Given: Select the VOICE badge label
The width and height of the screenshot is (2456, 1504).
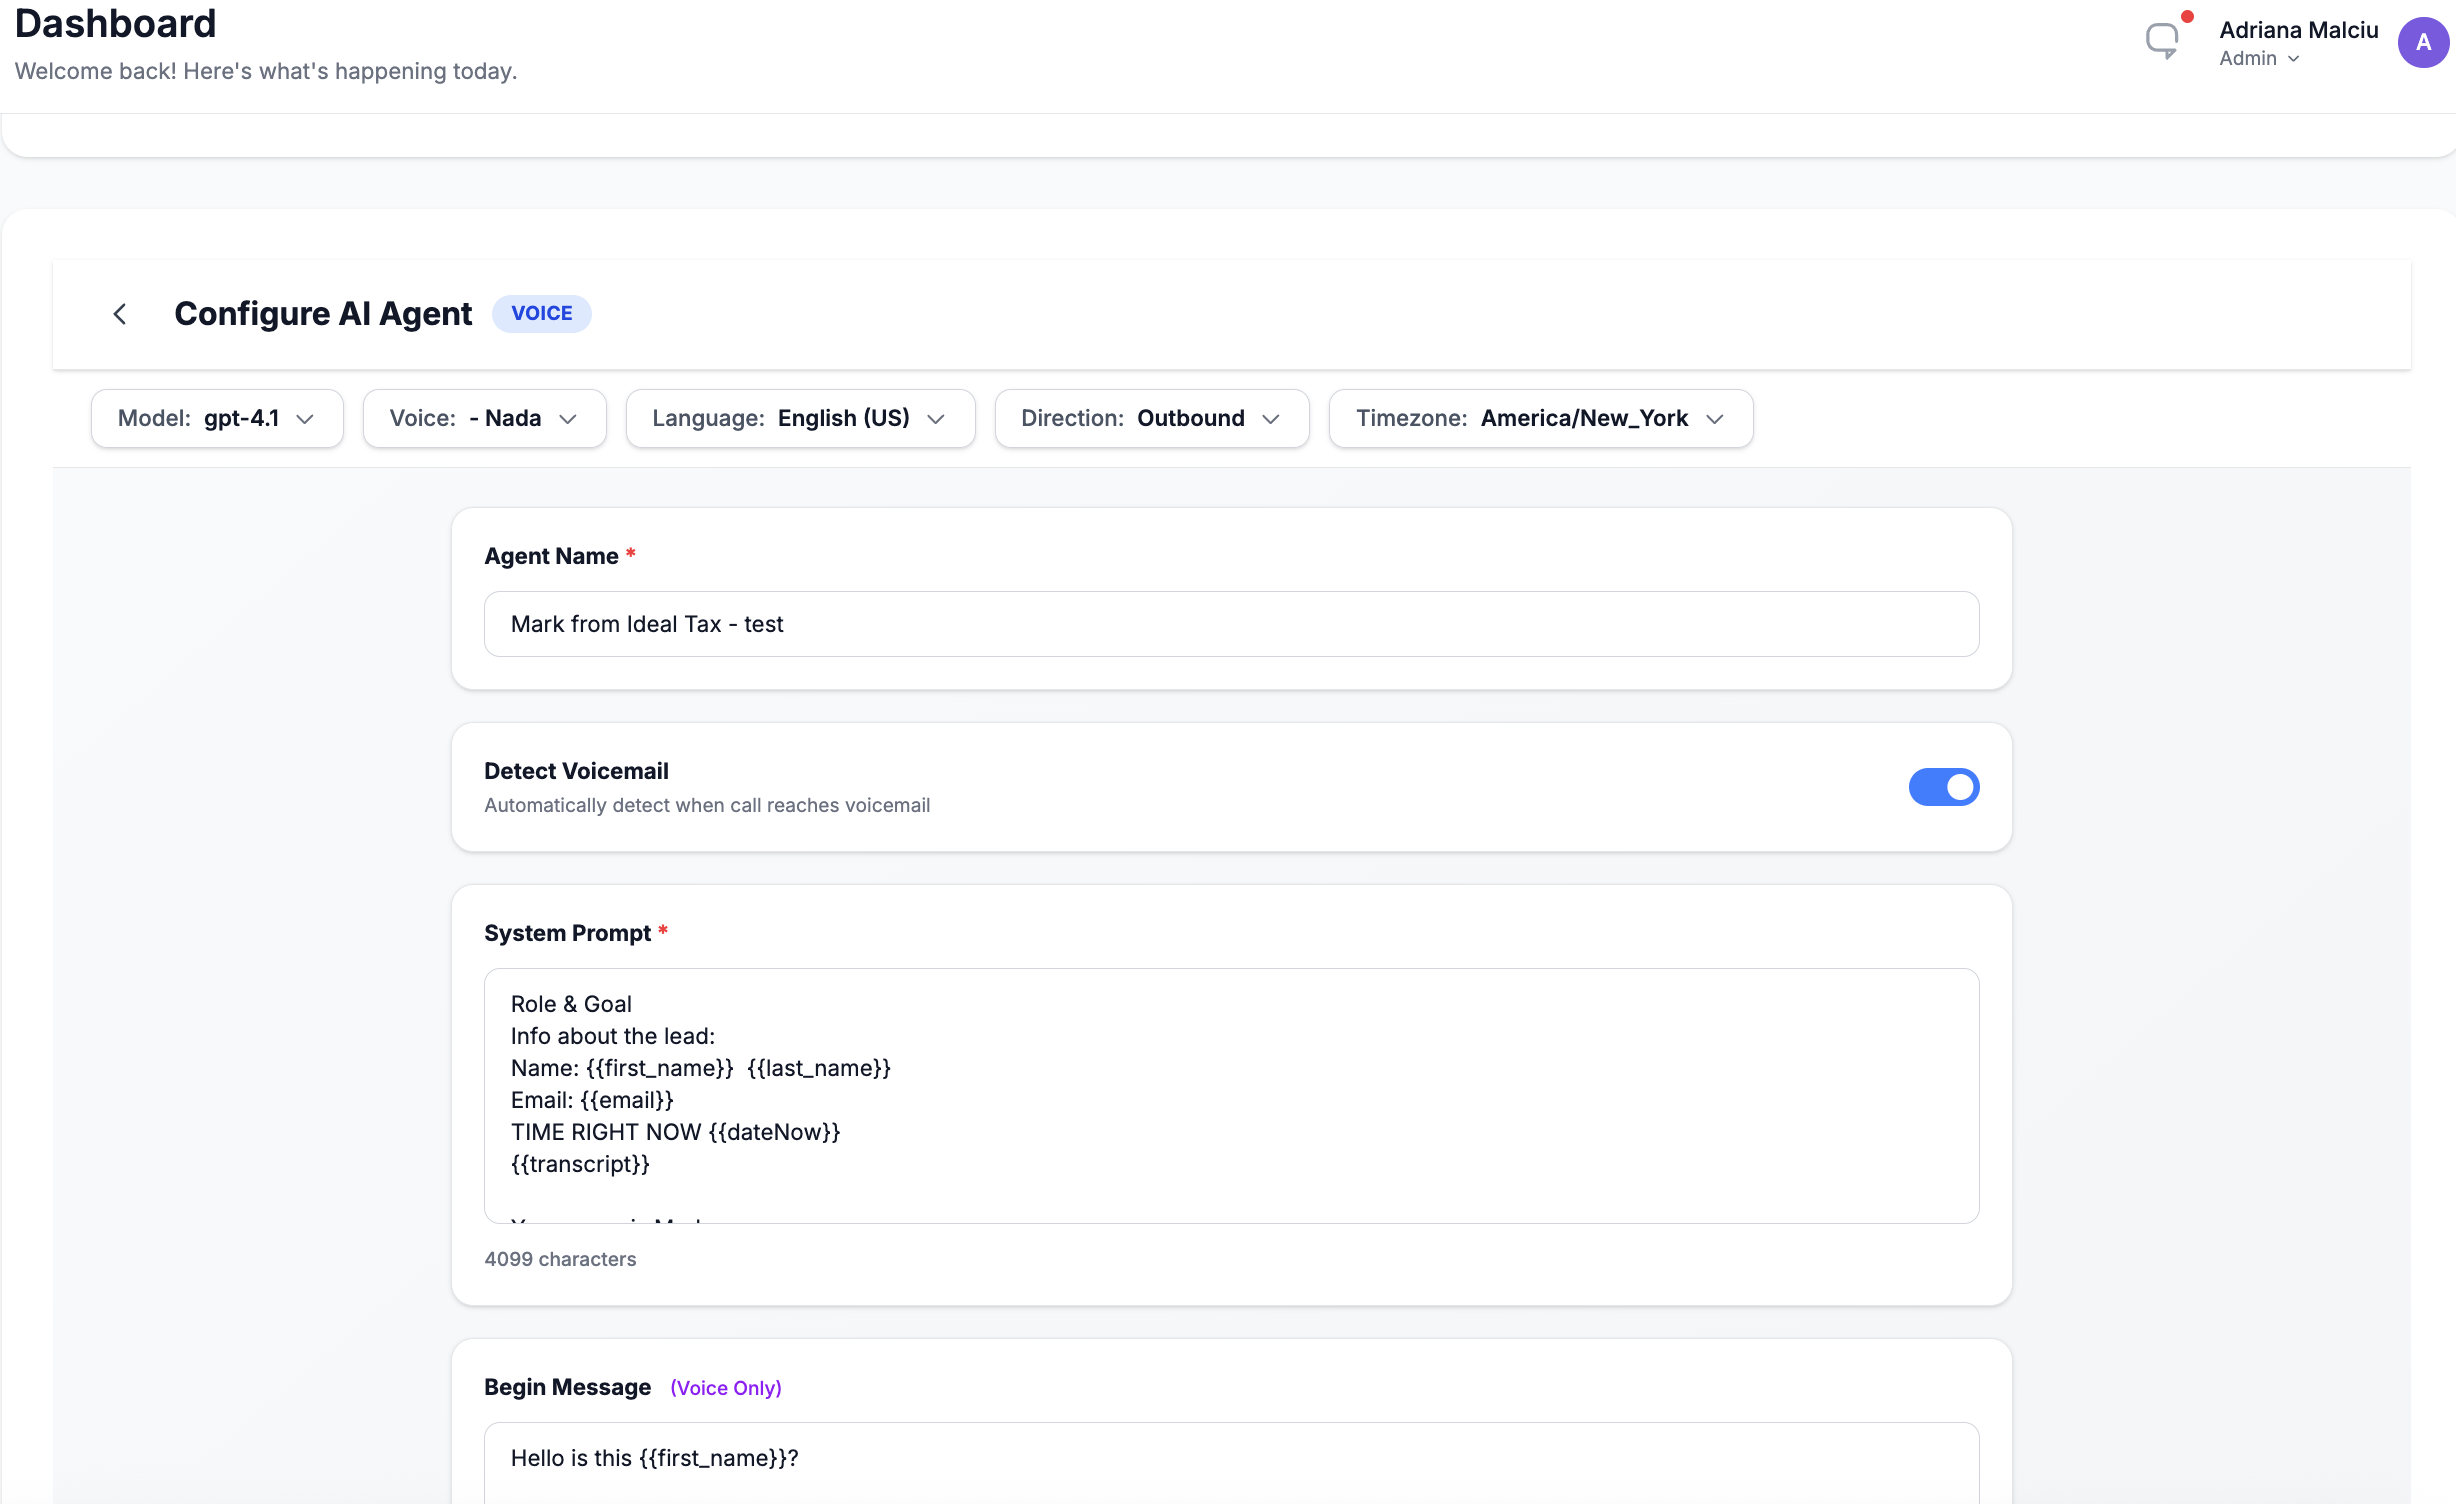Looking at the screenshot, I should coord(541,313).
